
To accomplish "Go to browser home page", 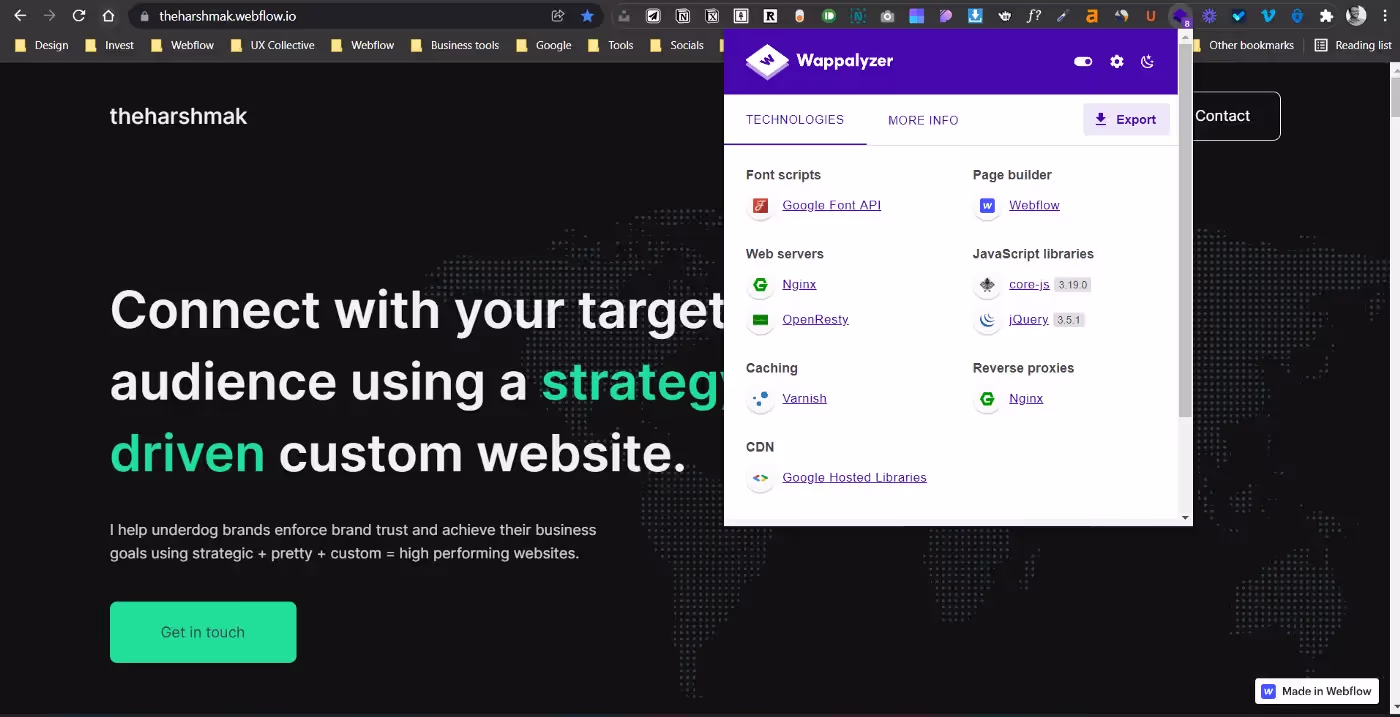I will tap(108, 16).
